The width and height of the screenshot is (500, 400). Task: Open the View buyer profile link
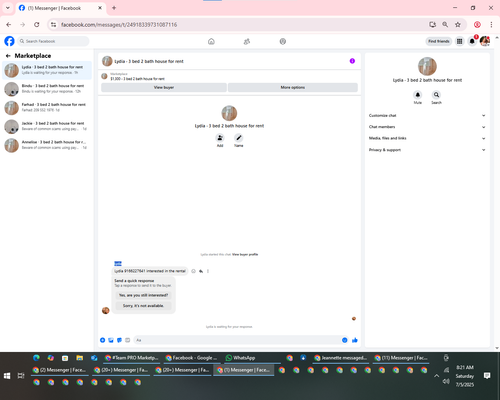pyautogui.click(x=245, y=254)
